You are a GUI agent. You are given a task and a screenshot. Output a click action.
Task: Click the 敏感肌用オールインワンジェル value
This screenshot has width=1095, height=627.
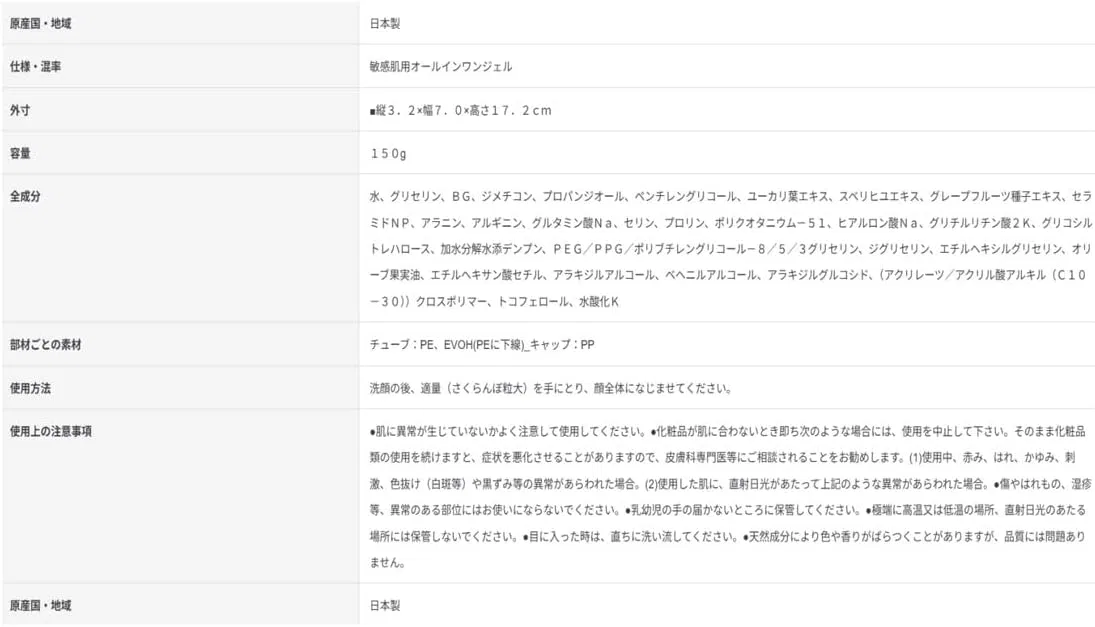[x=441, y=67]
